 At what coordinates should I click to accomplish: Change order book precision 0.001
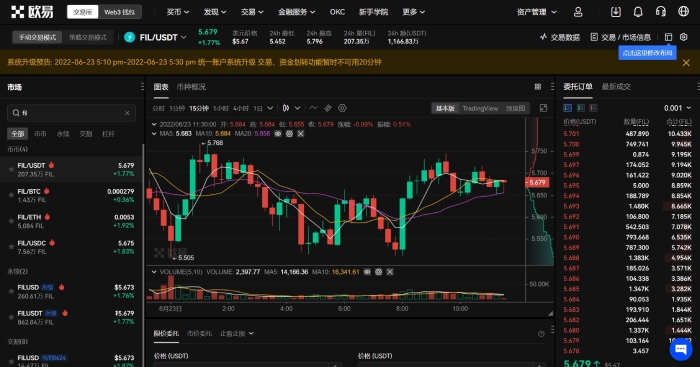[x=677, y=108]
